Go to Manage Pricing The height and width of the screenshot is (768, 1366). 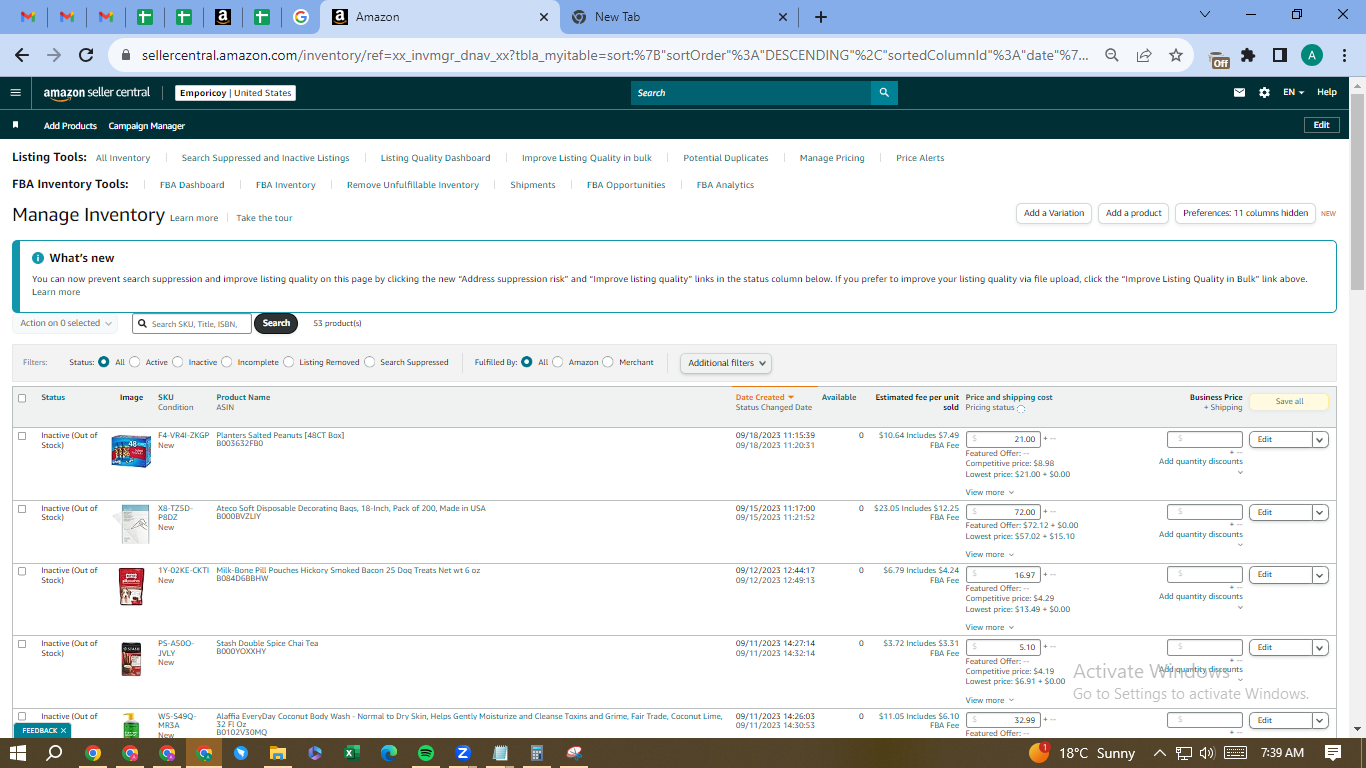click(832, 158)
